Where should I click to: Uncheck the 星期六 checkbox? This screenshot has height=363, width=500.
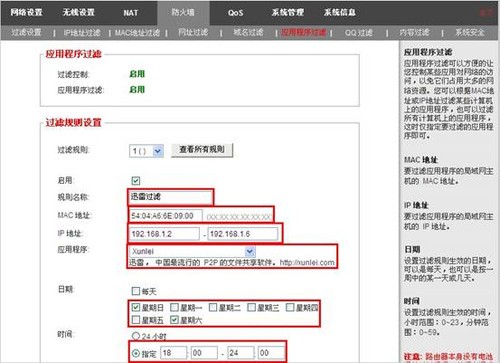coord(174,320)
